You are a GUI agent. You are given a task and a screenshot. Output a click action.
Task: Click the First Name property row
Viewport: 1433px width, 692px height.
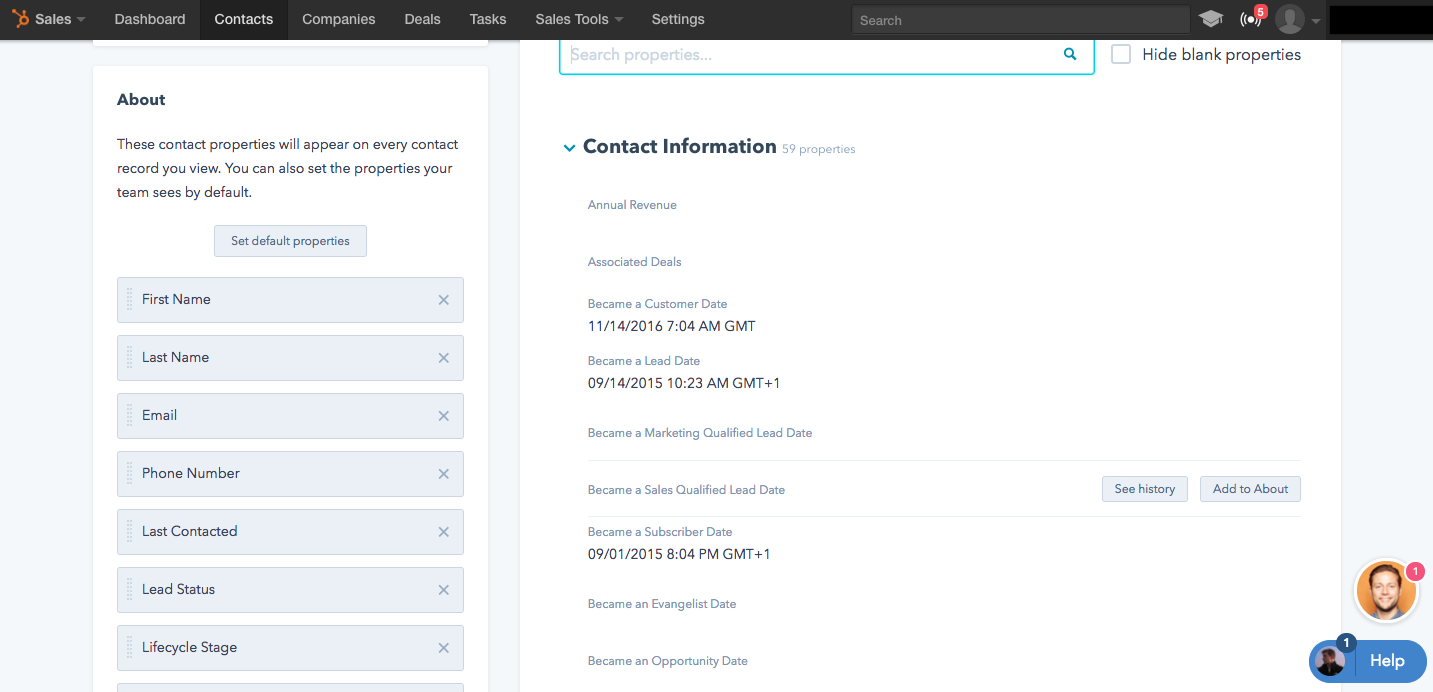(290, 300)
